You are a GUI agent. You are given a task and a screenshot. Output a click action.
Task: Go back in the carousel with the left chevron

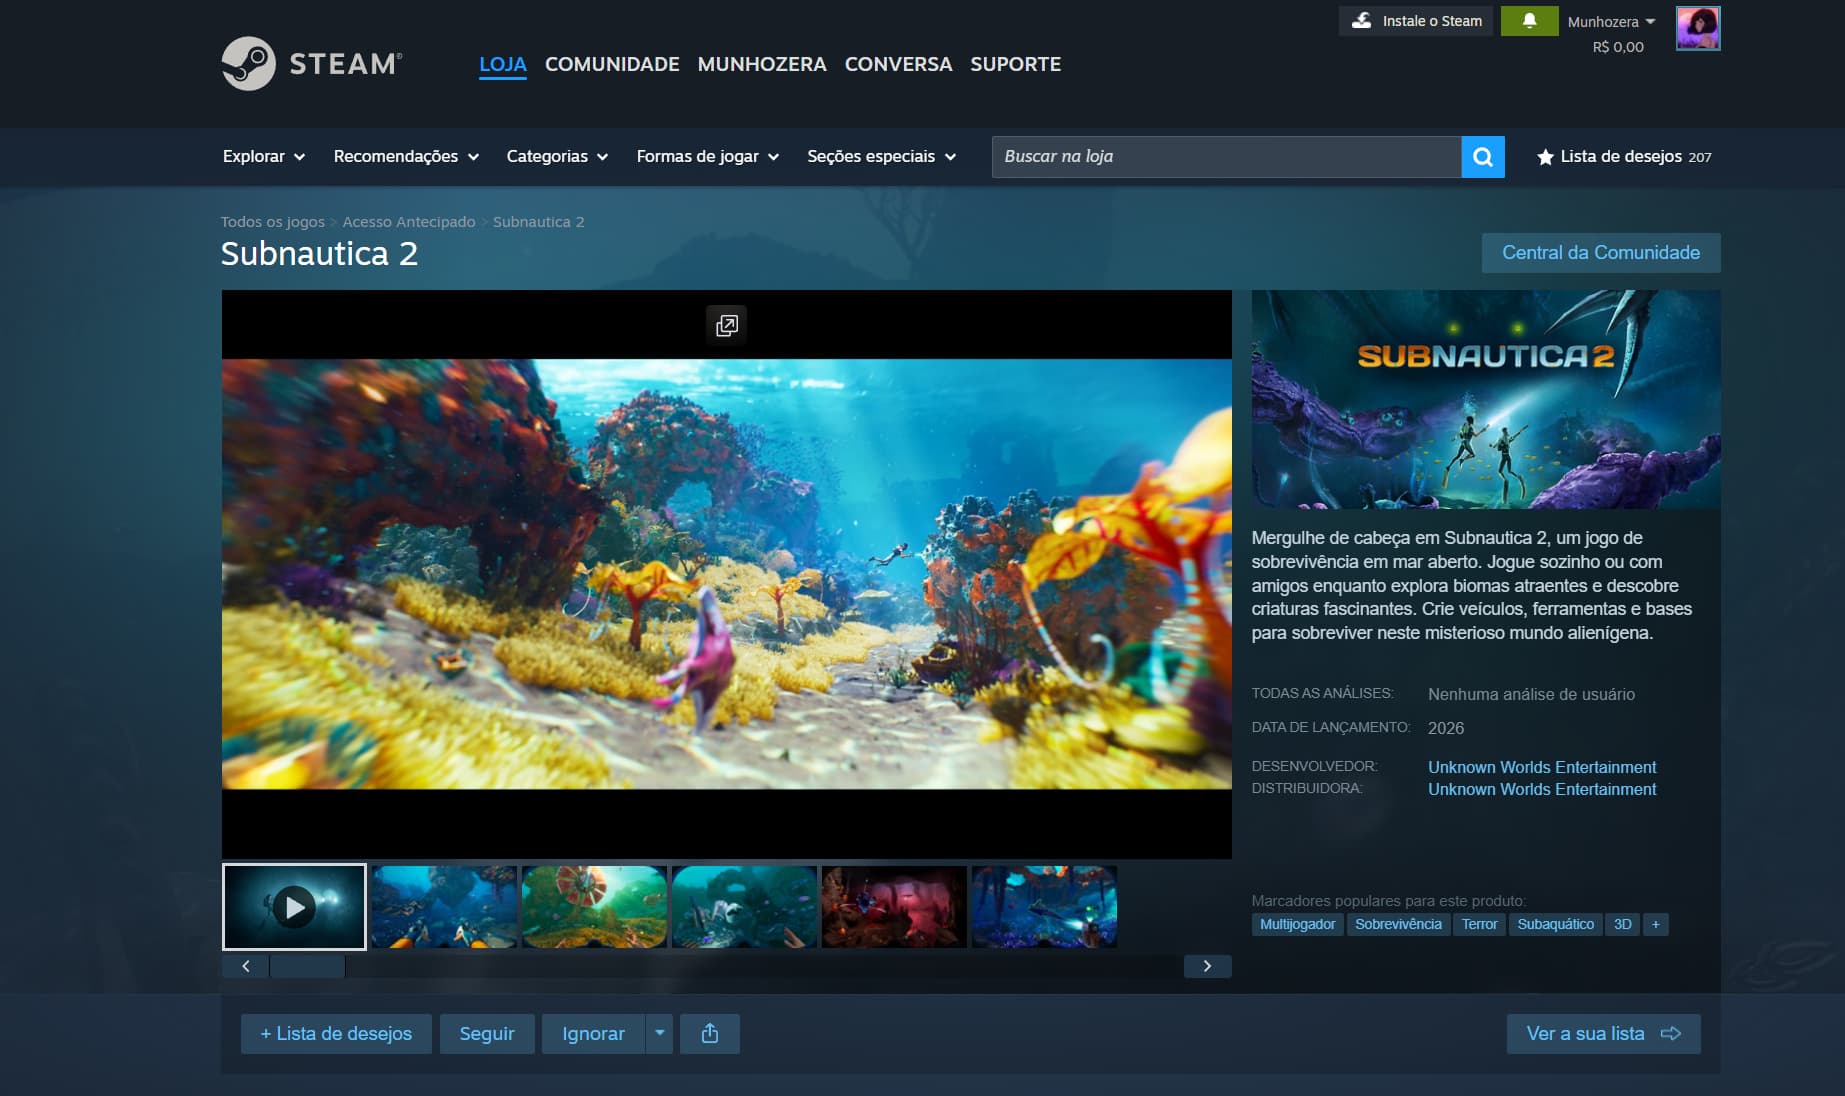[244, 966]
